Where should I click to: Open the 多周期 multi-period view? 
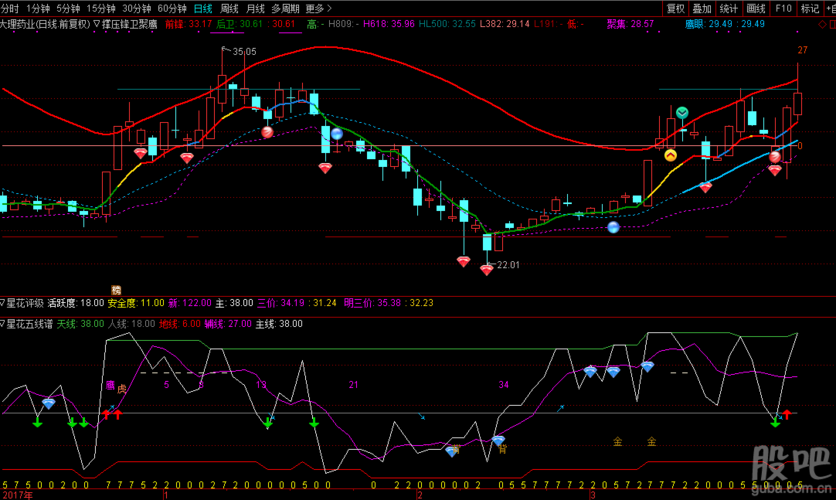(x=285, y=9)
